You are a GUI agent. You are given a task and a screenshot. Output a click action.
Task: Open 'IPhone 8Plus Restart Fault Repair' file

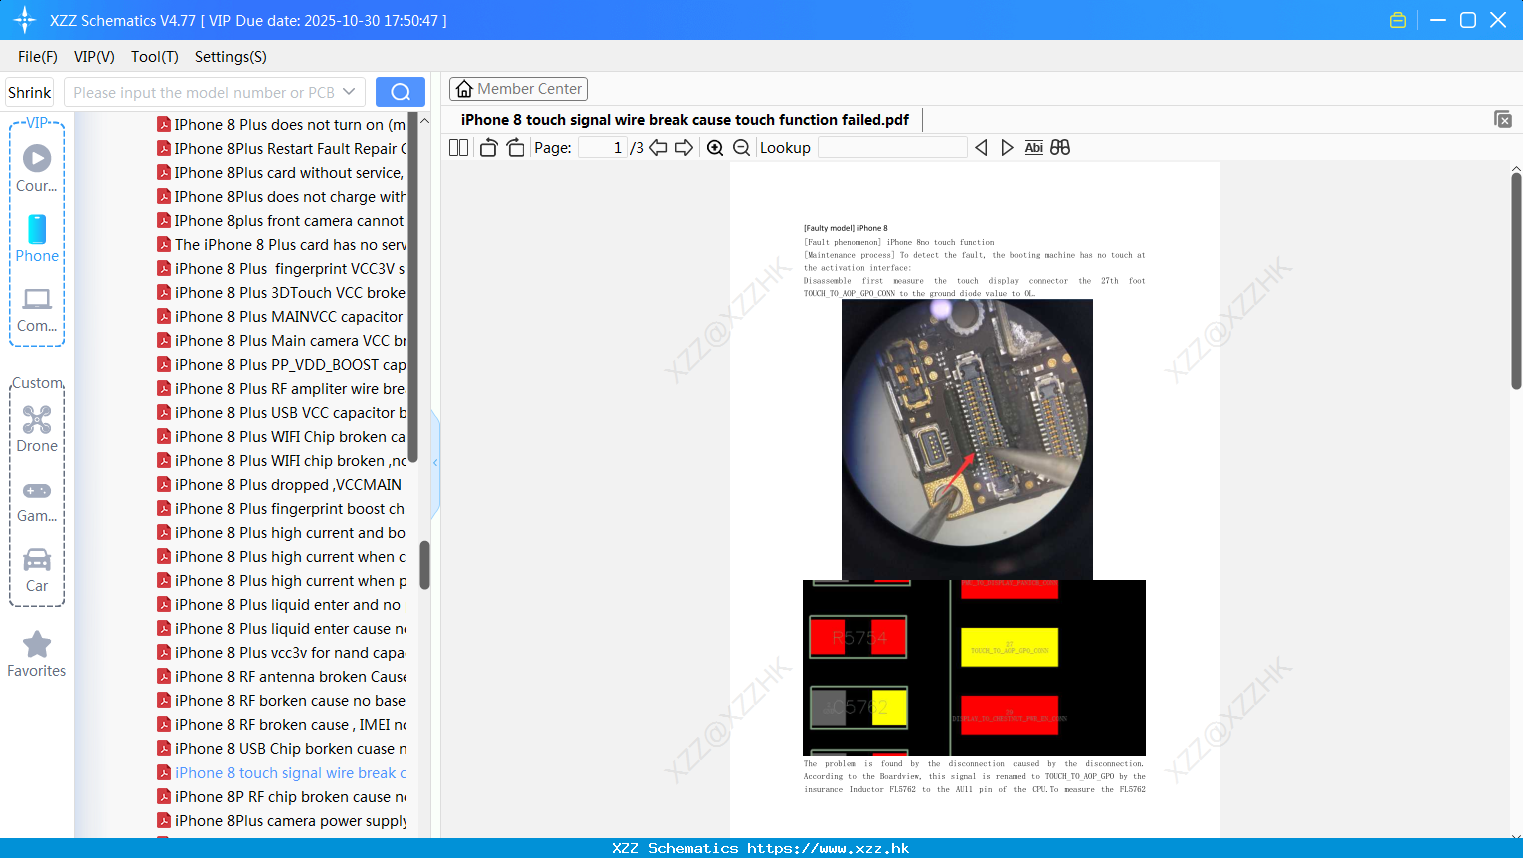(x=281, y=149)
